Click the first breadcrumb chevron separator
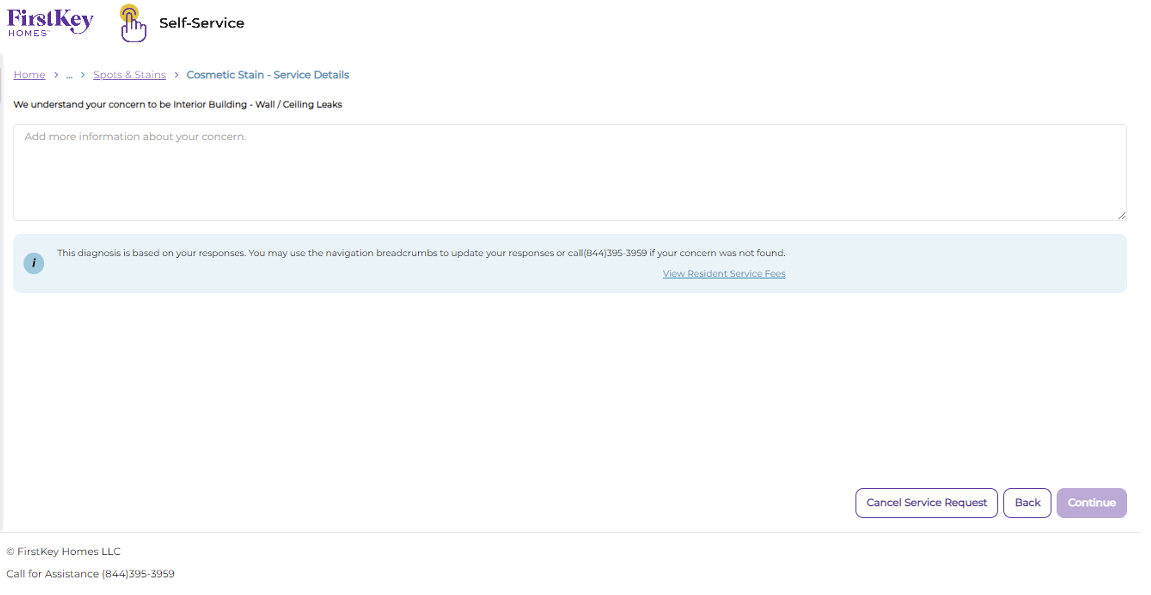Screen dimensions: 1151x595 [x=56, y=75]
